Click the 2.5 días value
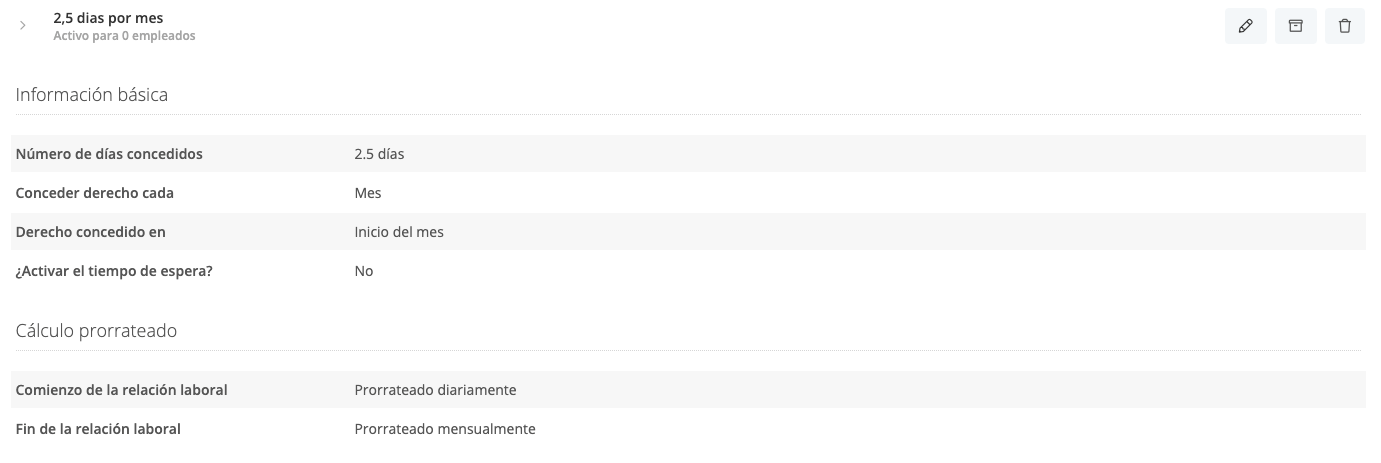The image size is (1381, 463). point(379,154)
